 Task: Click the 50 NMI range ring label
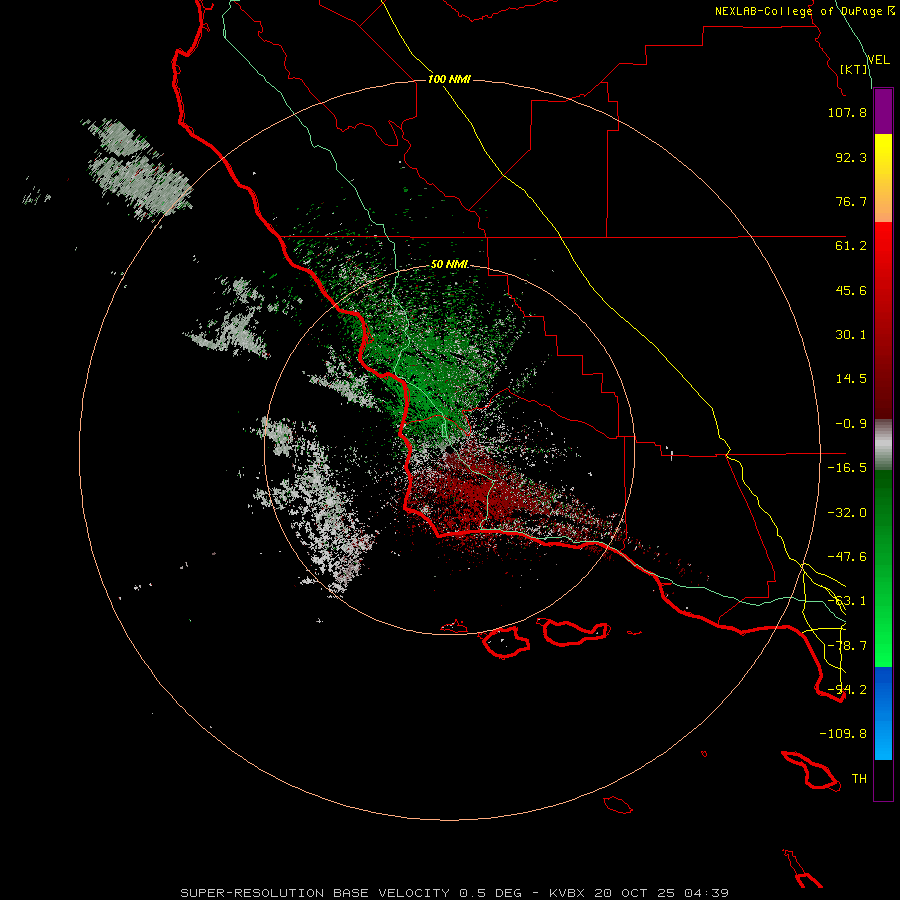[449, 264]
